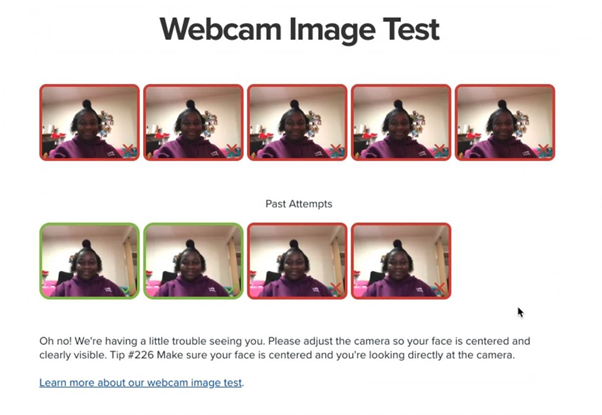Open first red-bordered past attempt thumbnail
This screenshot has height=415, width=602.
click(297, 261)
